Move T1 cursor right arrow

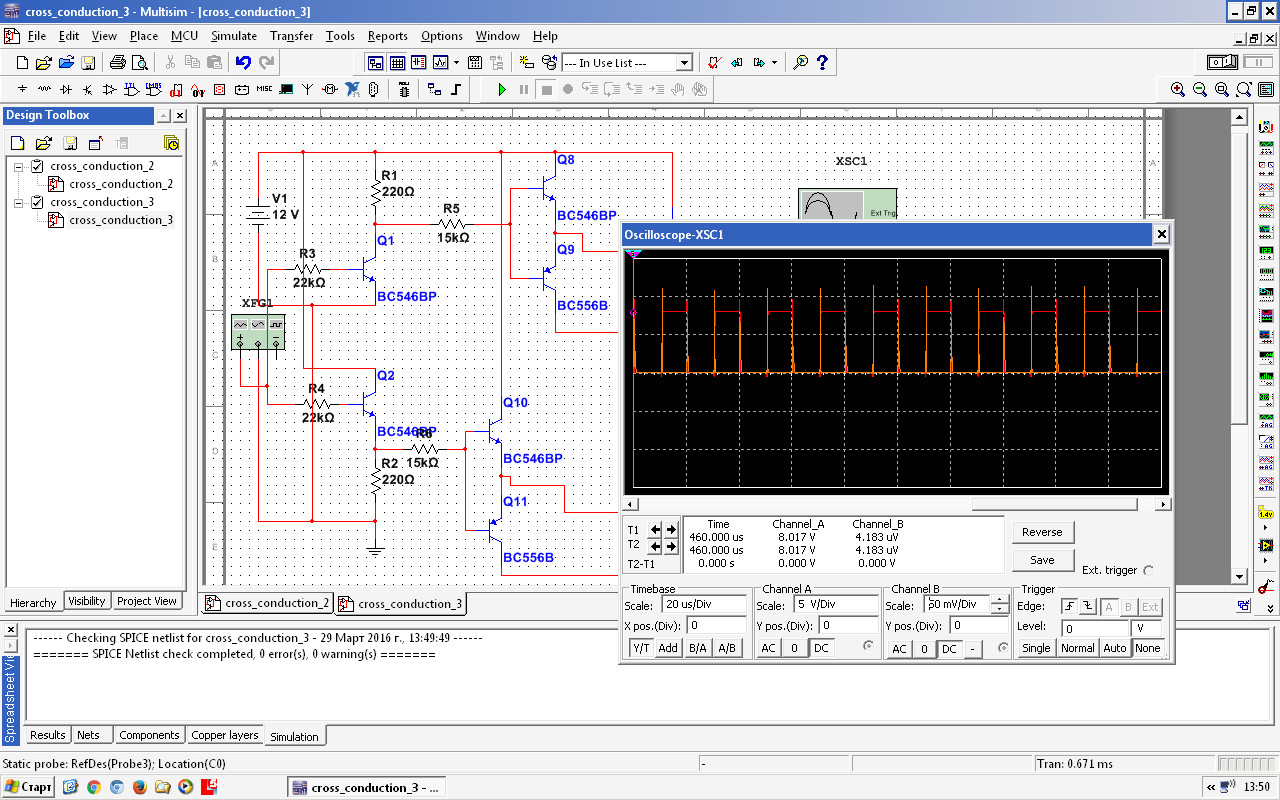[x=670, y=530]
